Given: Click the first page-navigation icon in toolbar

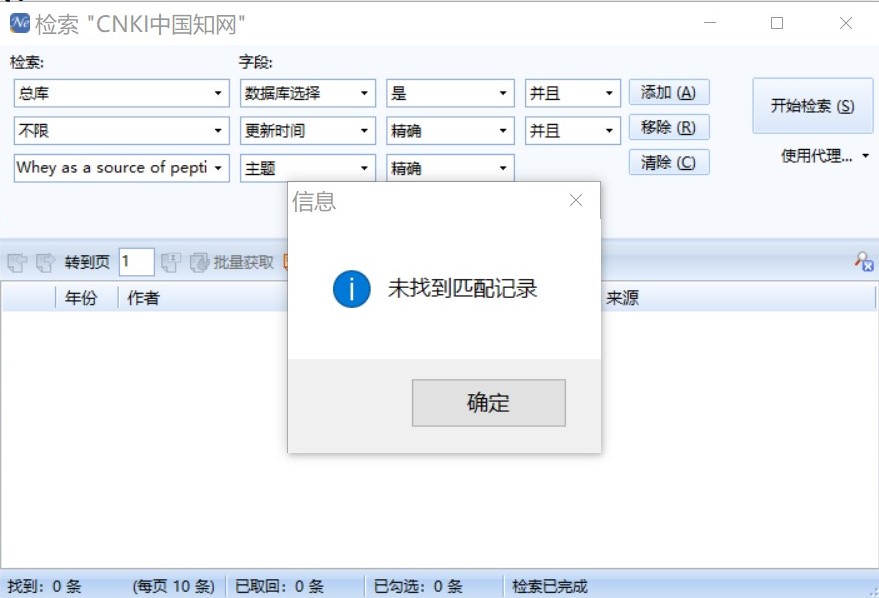Looking at the screenshot, I should (x=17, y=262).
